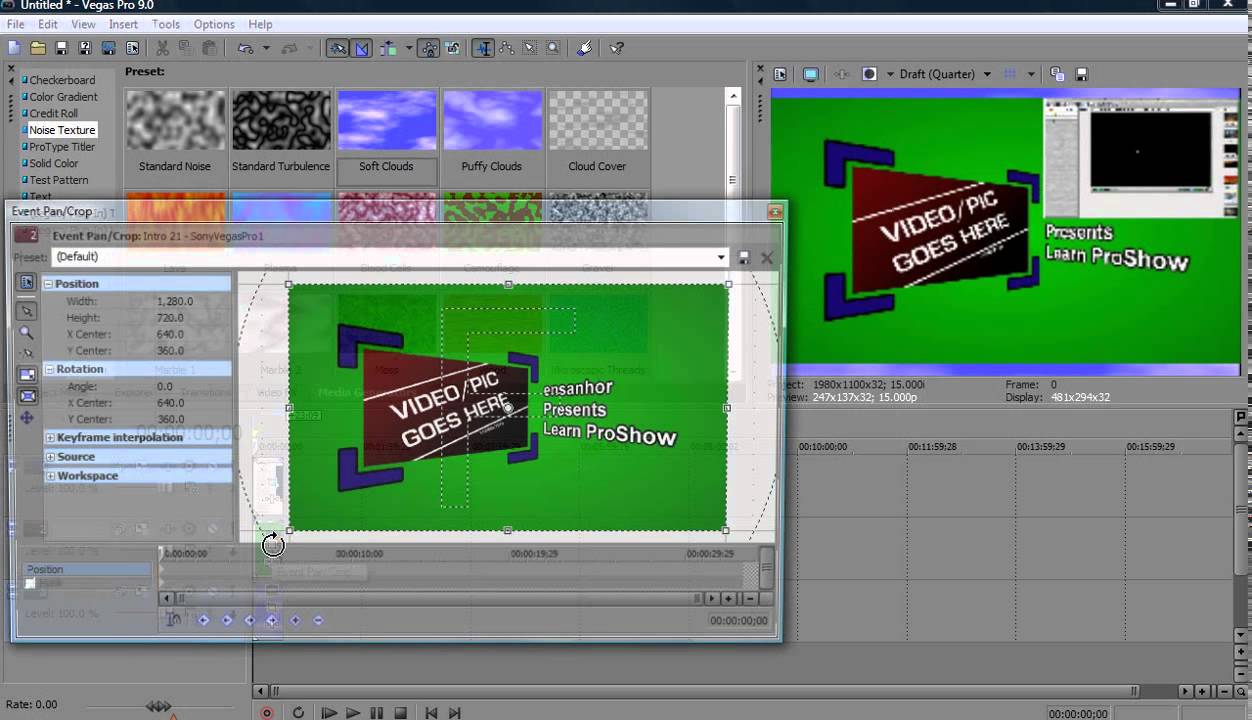Choose the Puffy Clouds preset thumbnail
Viewport: 1252px width, 720px height.
click(492, 121)
